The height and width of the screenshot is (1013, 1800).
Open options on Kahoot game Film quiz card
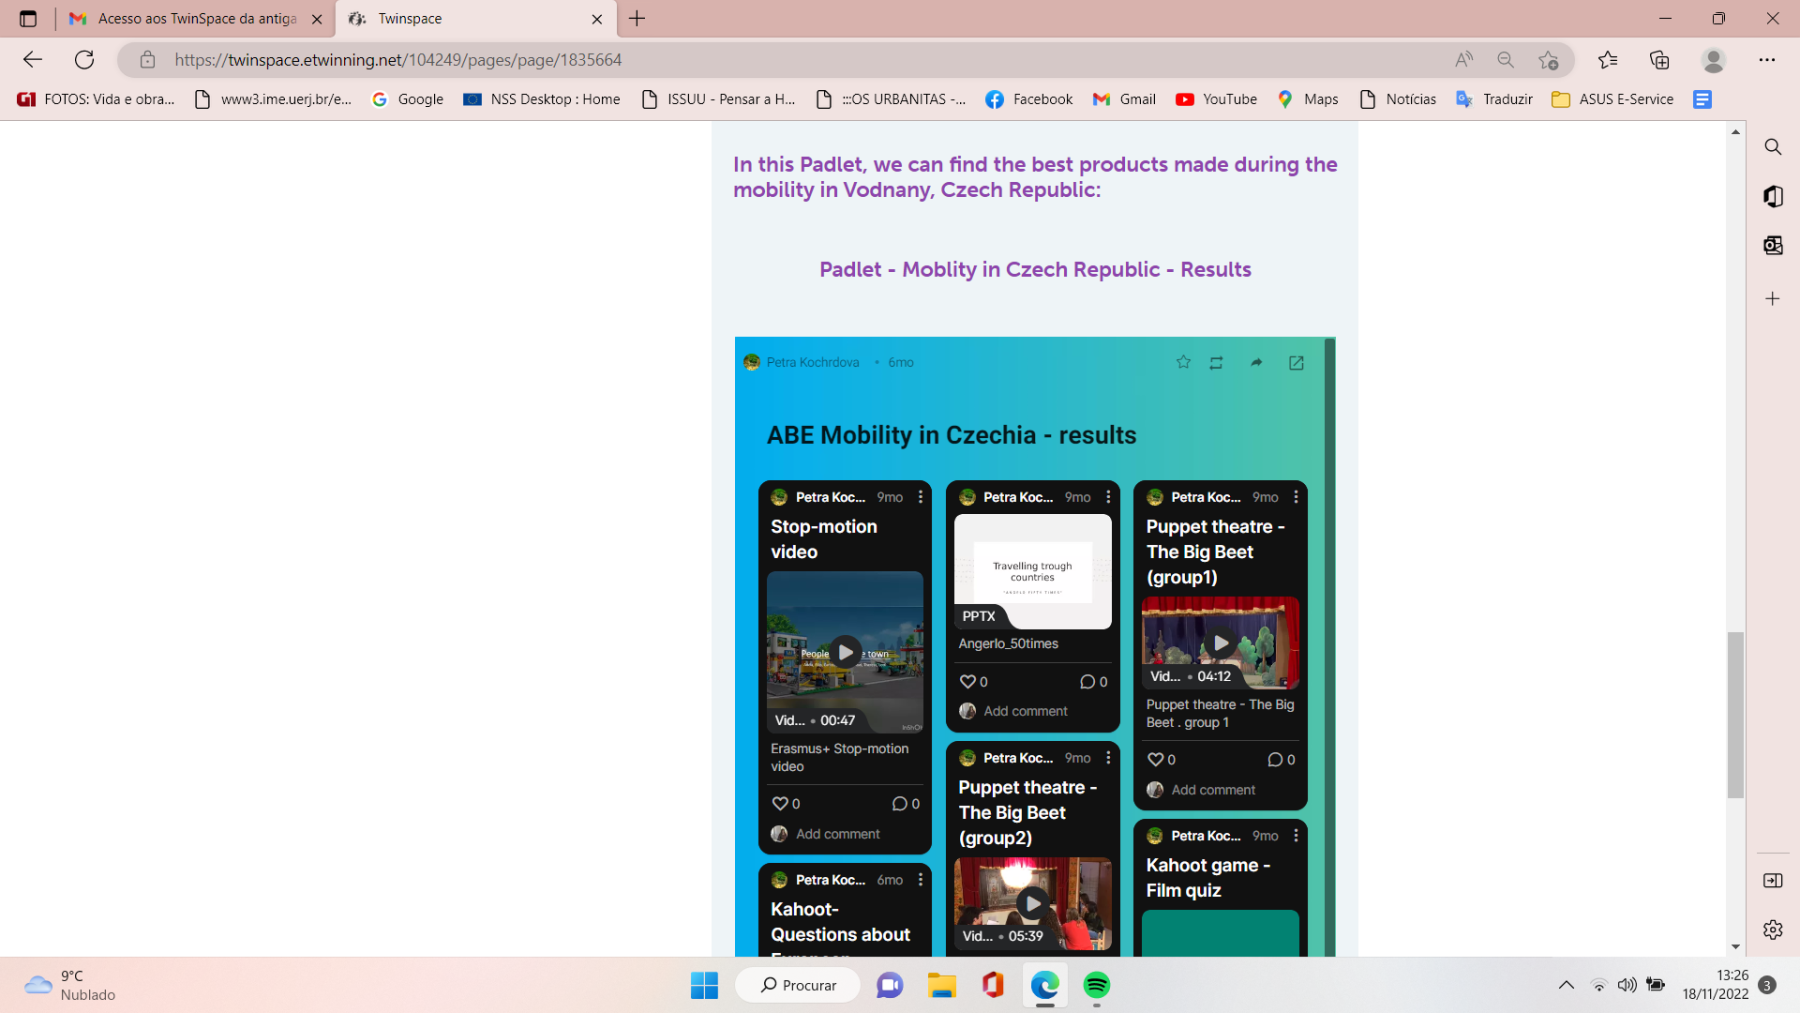pyautogui.click(x=1296, y=836)
